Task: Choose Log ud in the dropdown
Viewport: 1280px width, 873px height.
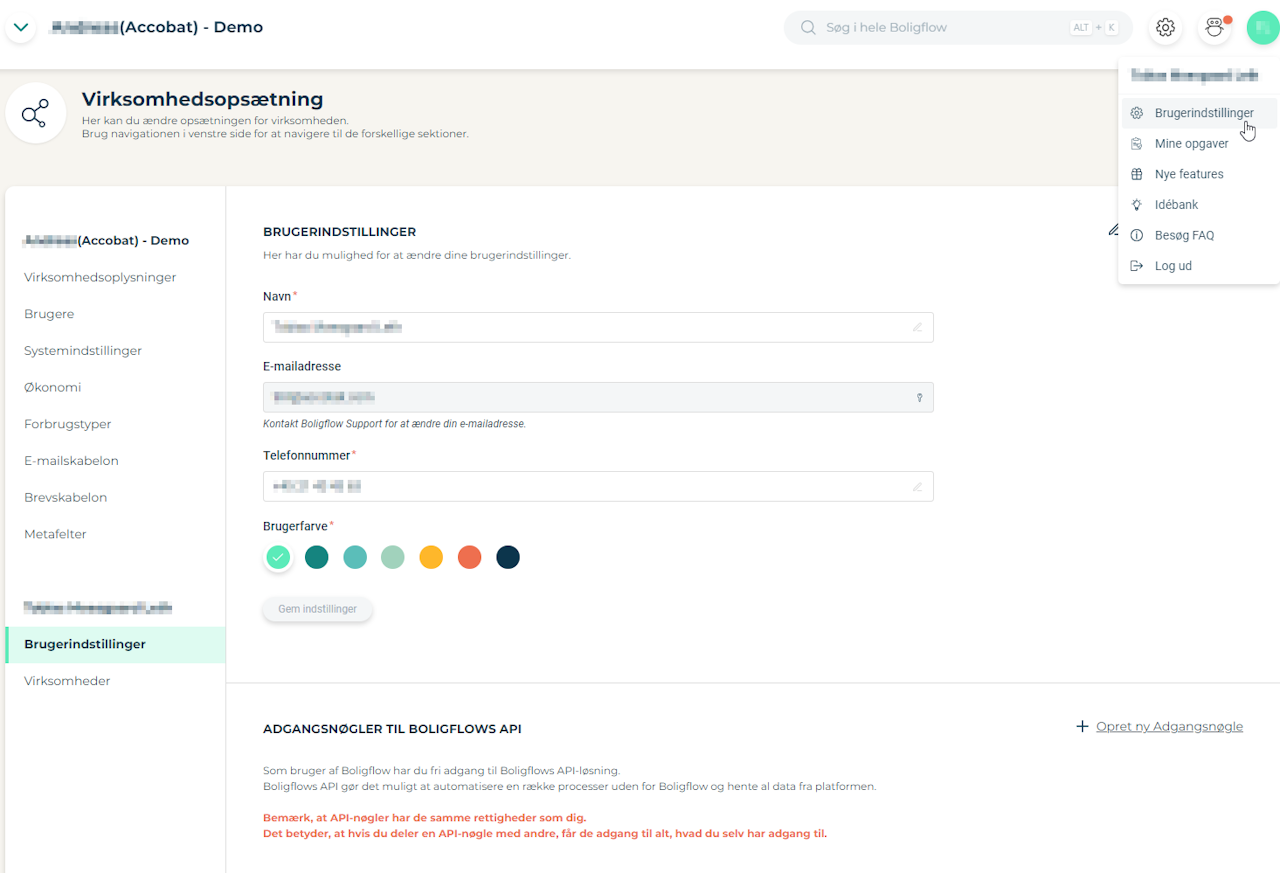Action: pos(1173,266)
